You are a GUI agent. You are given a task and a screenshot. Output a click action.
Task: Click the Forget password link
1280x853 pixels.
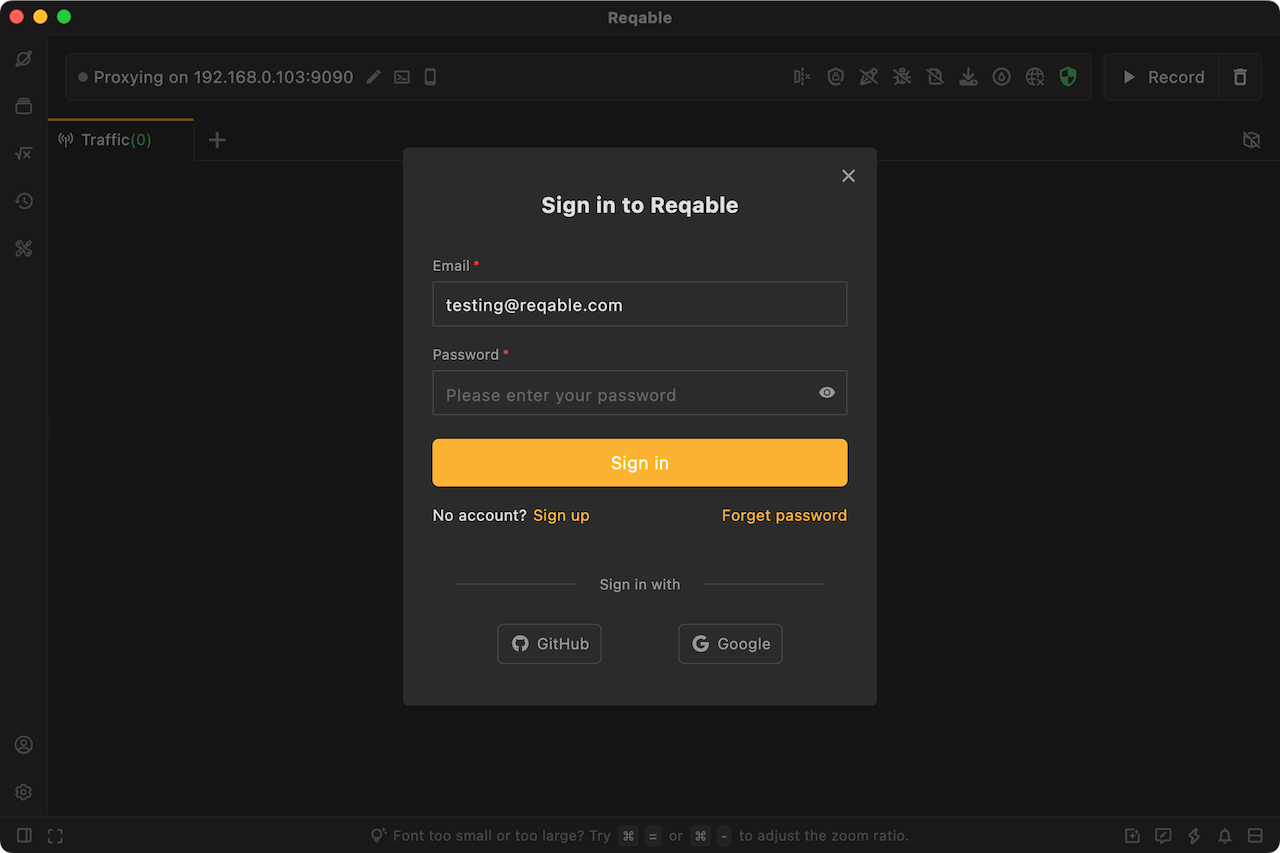[784, 516]
